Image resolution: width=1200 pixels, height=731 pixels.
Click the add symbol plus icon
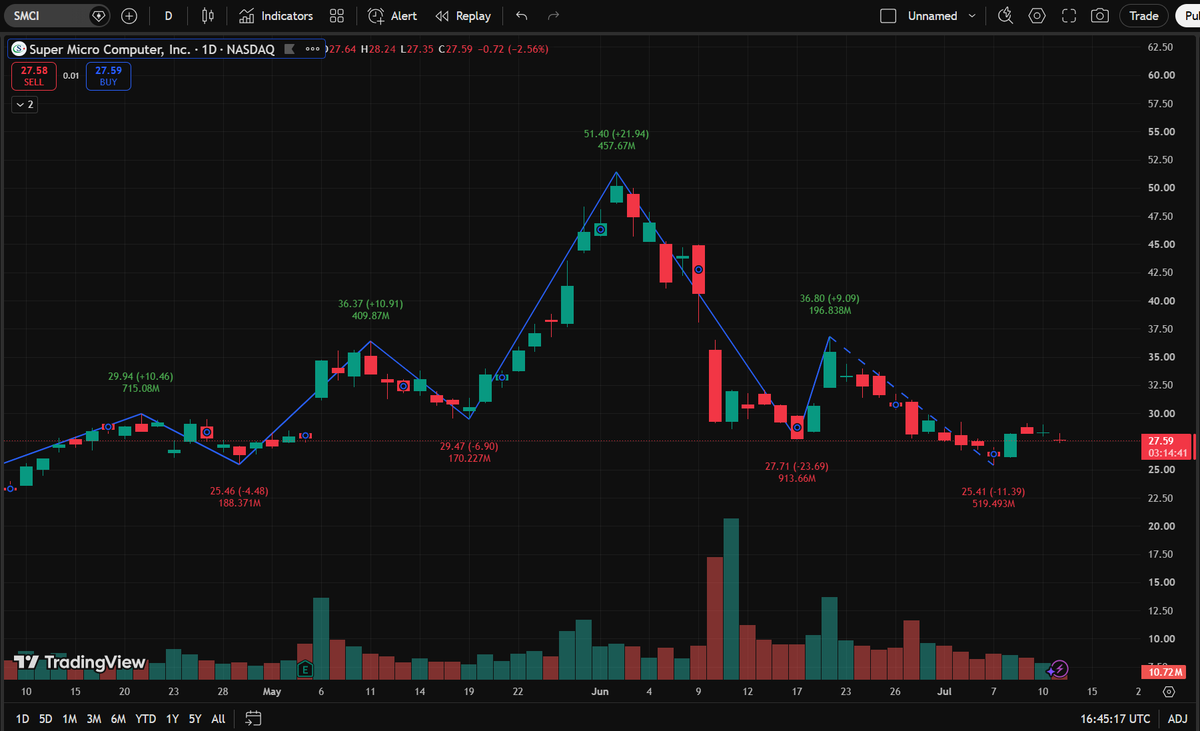pyautogui.click(x=129, y=16)
